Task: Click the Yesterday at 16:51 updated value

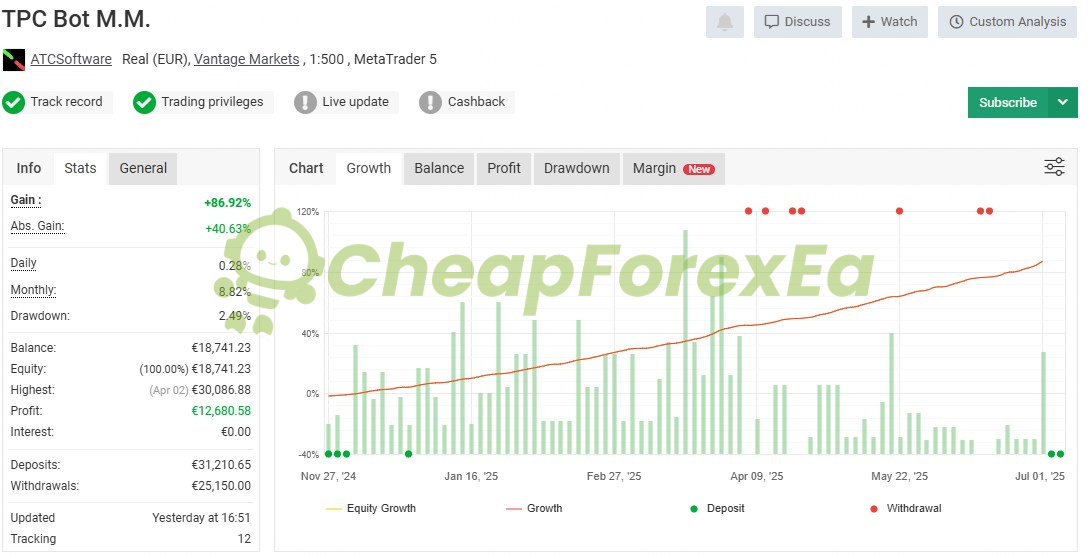Action: point(201,518)
